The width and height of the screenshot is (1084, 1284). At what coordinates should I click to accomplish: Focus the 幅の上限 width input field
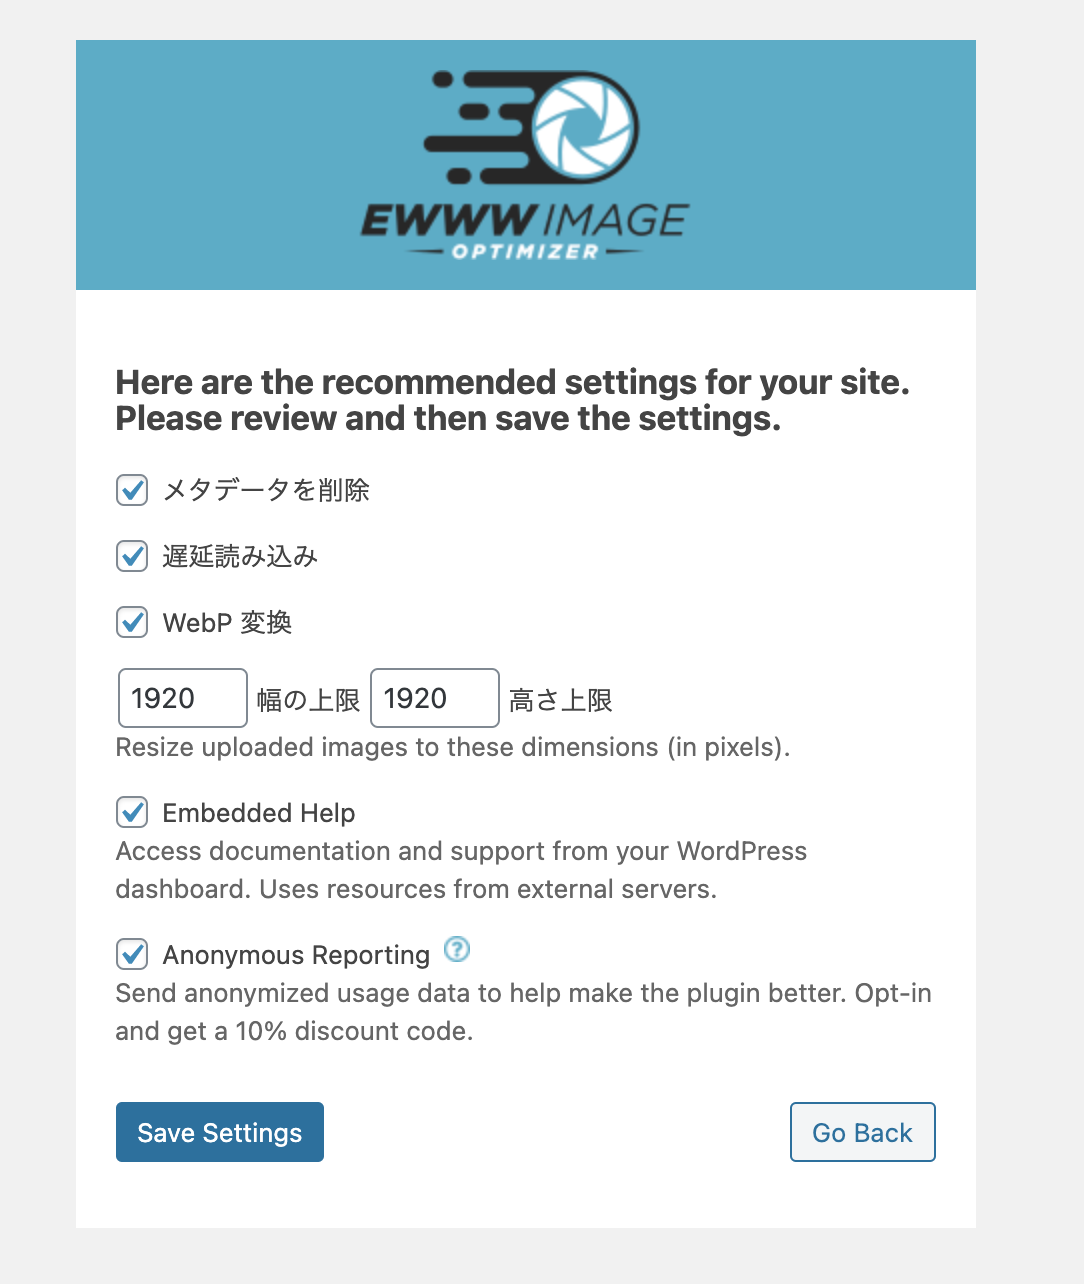pyautogui.click(x=183, y=698)
